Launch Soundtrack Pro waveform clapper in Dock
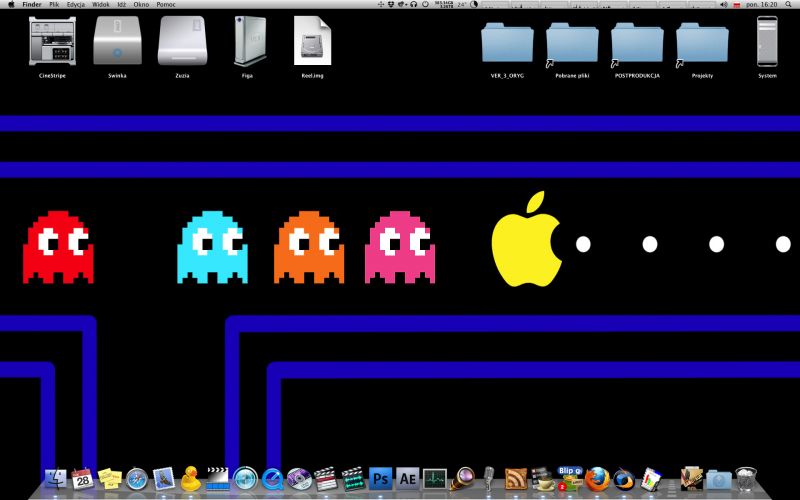Image resolution: width=800 pixels, height=500 pixels. click(353, 479)
